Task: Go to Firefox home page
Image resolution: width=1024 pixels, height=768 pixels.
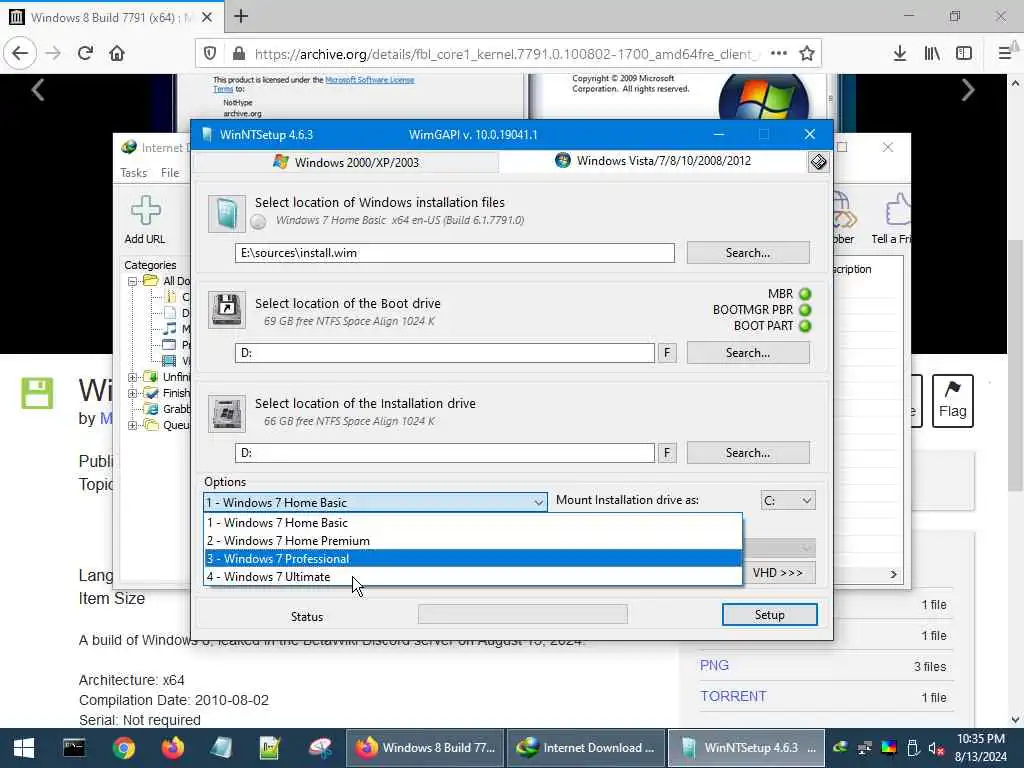Action: (117, 53)
